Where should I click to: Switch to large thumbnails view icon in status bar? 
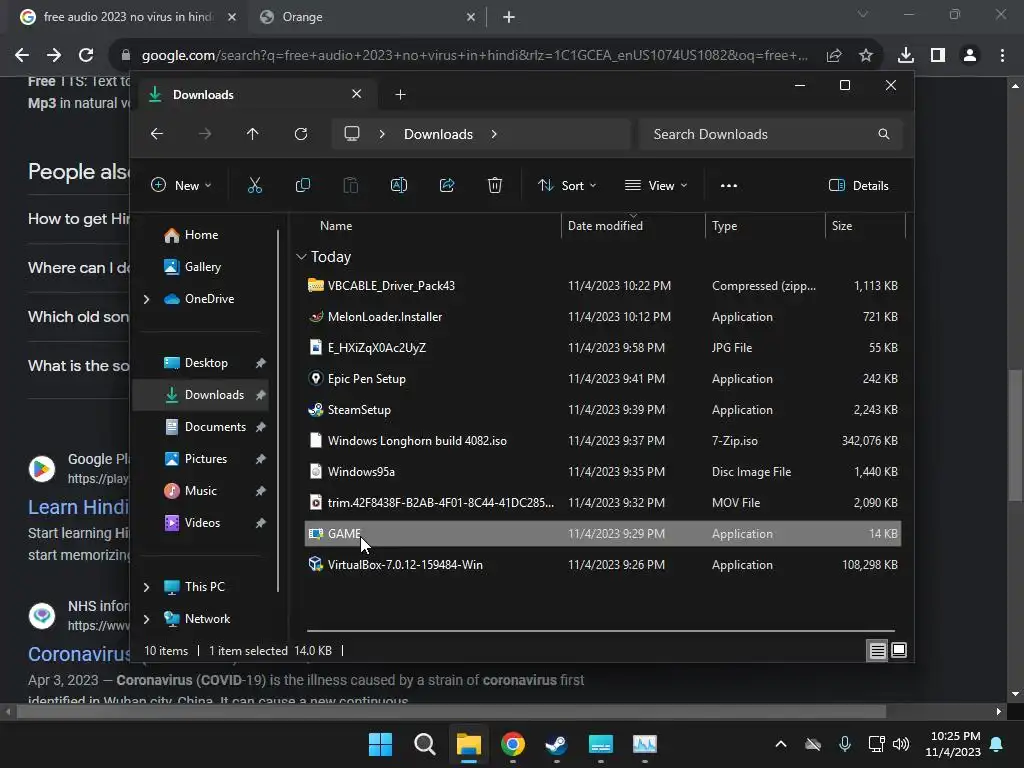[899, 650]
